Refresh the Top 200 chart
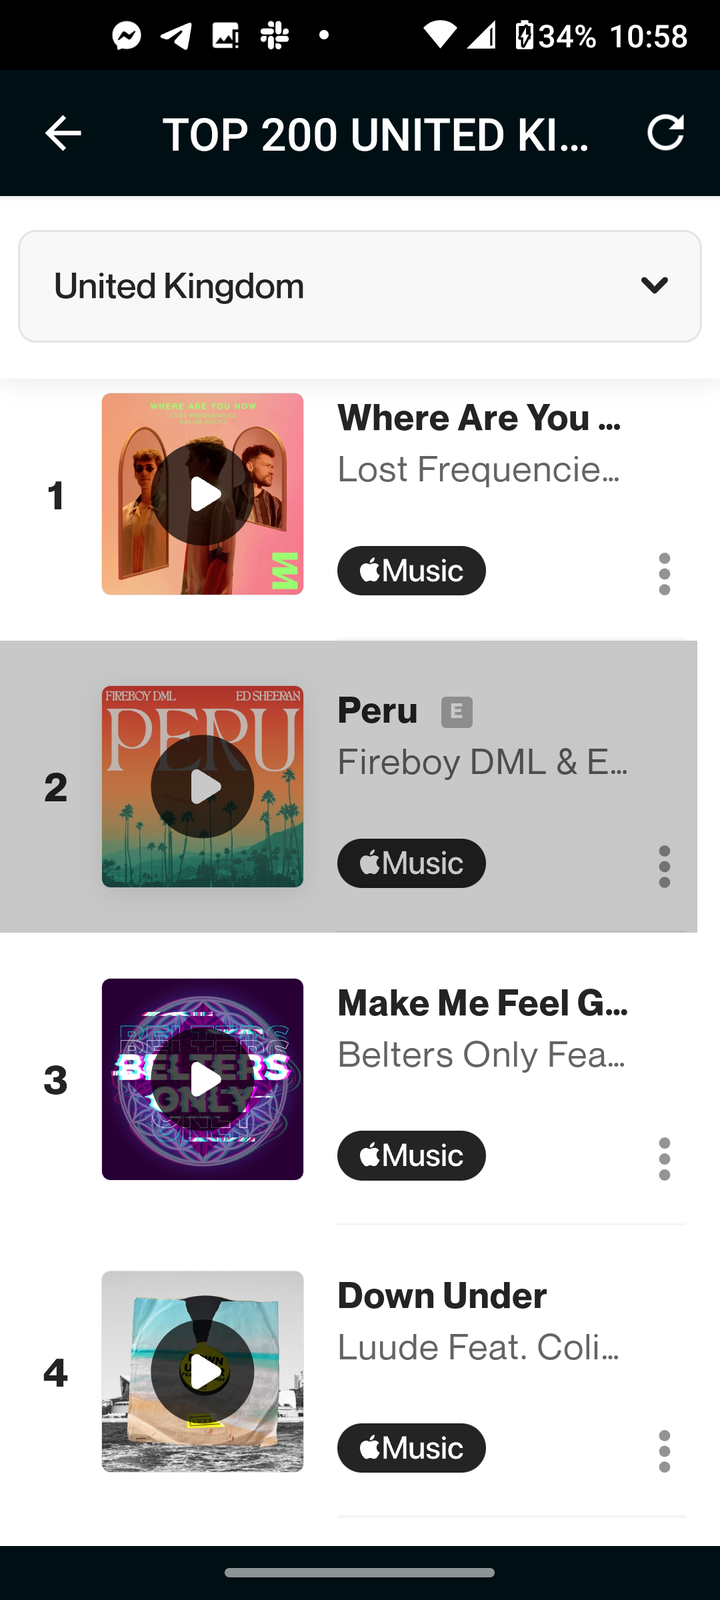 point(665,133)
